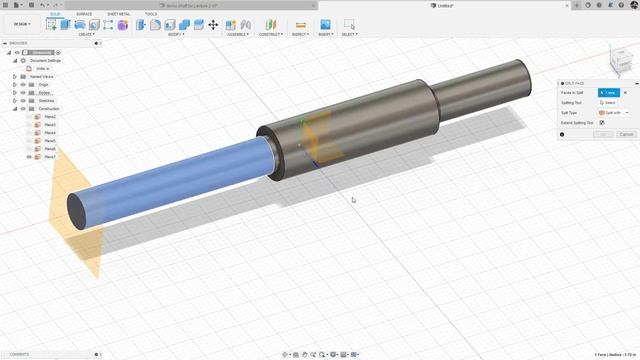Toggle visibility eye for Construction folder
Viewport: 640px width, 360px height.
pyautogui.click(x=23, y=109)
